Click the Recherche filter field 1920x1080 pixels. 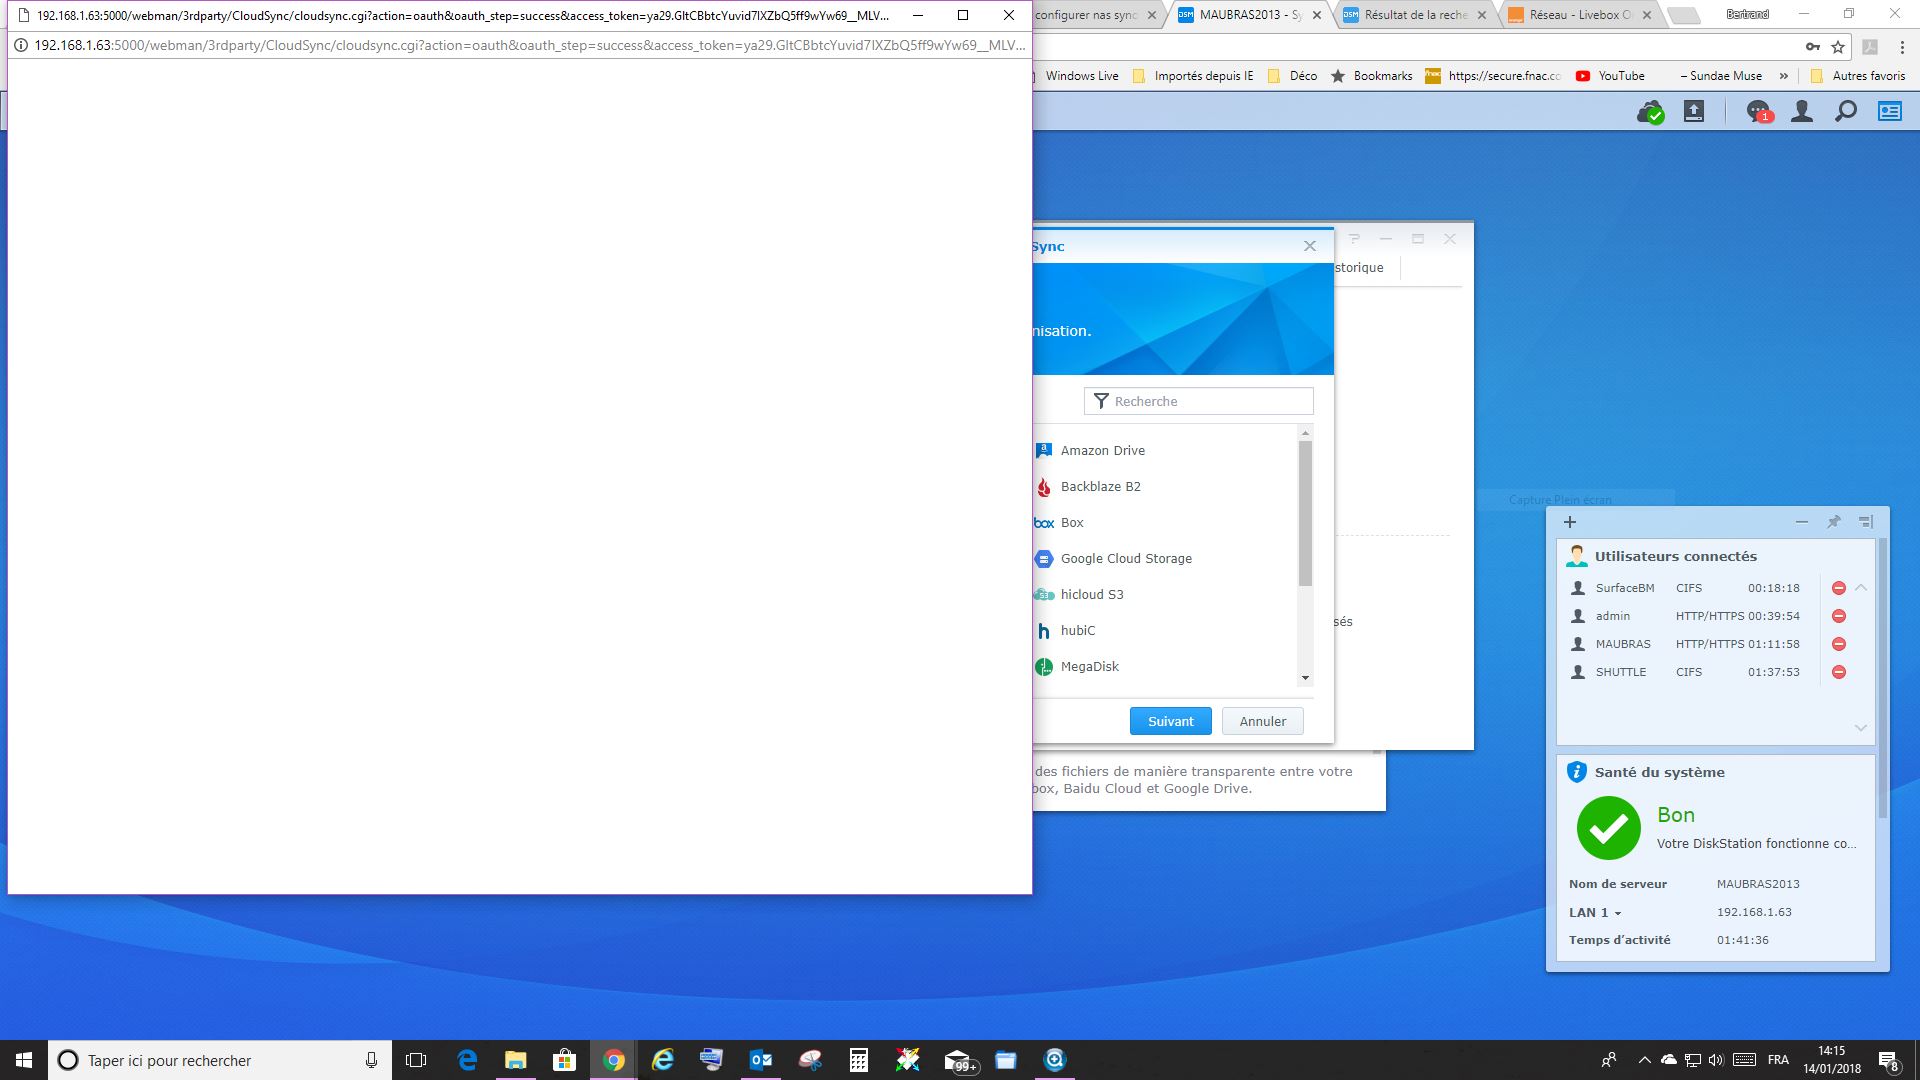click(1198, 401)
